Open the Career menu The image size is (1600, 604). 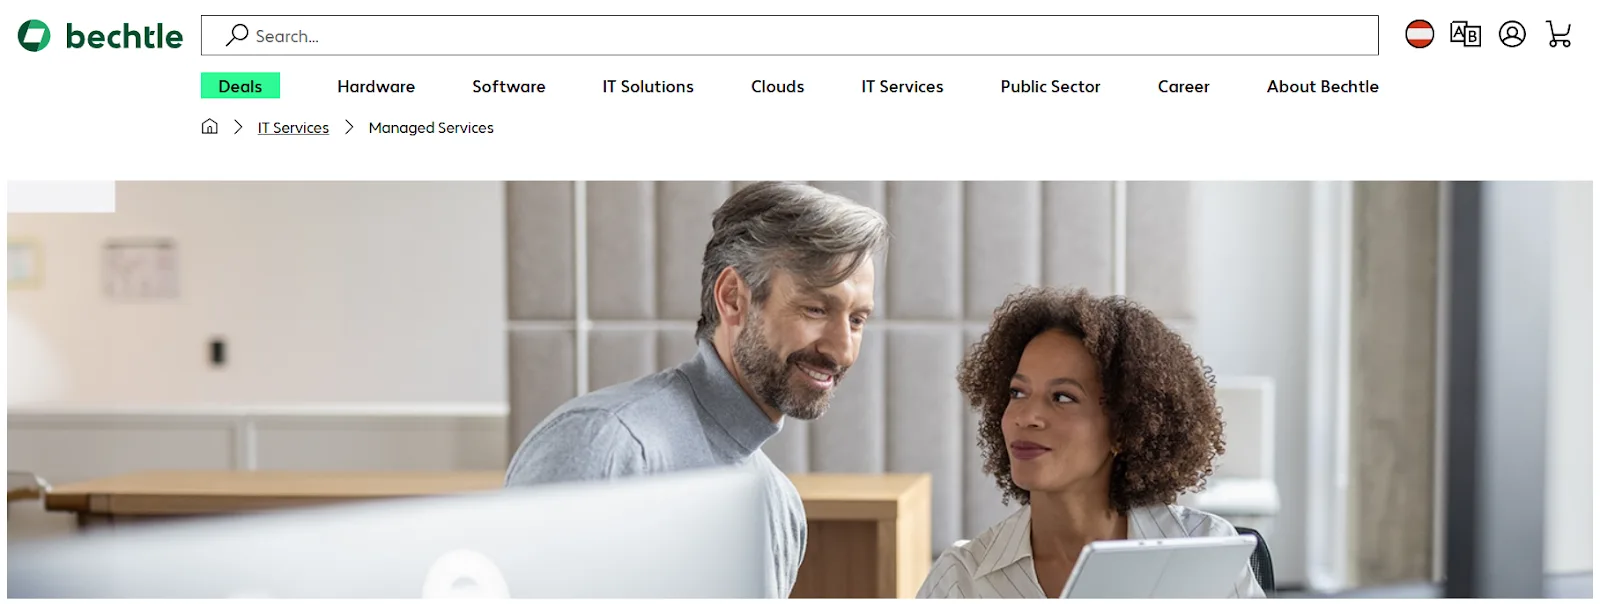point(1184,86)
